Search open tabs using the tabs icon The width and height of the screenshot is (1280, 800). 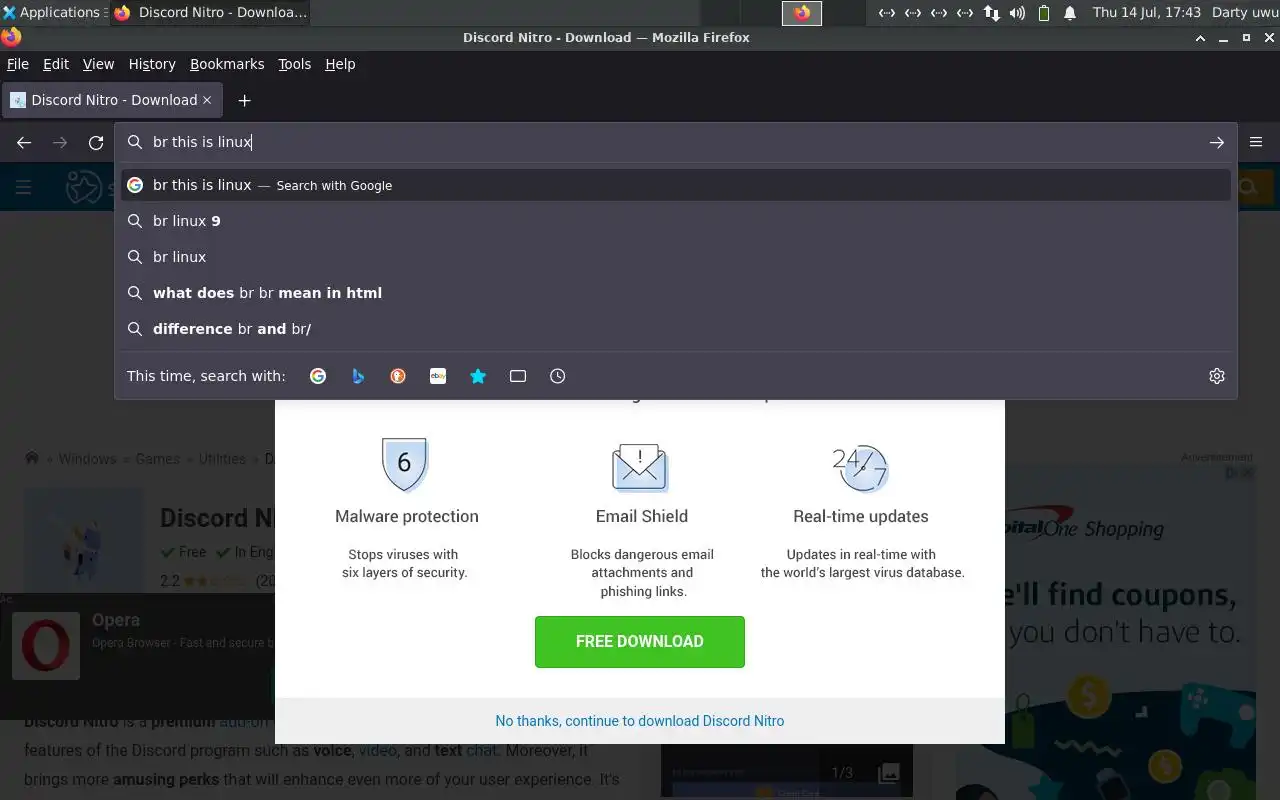tap(518, 376)
